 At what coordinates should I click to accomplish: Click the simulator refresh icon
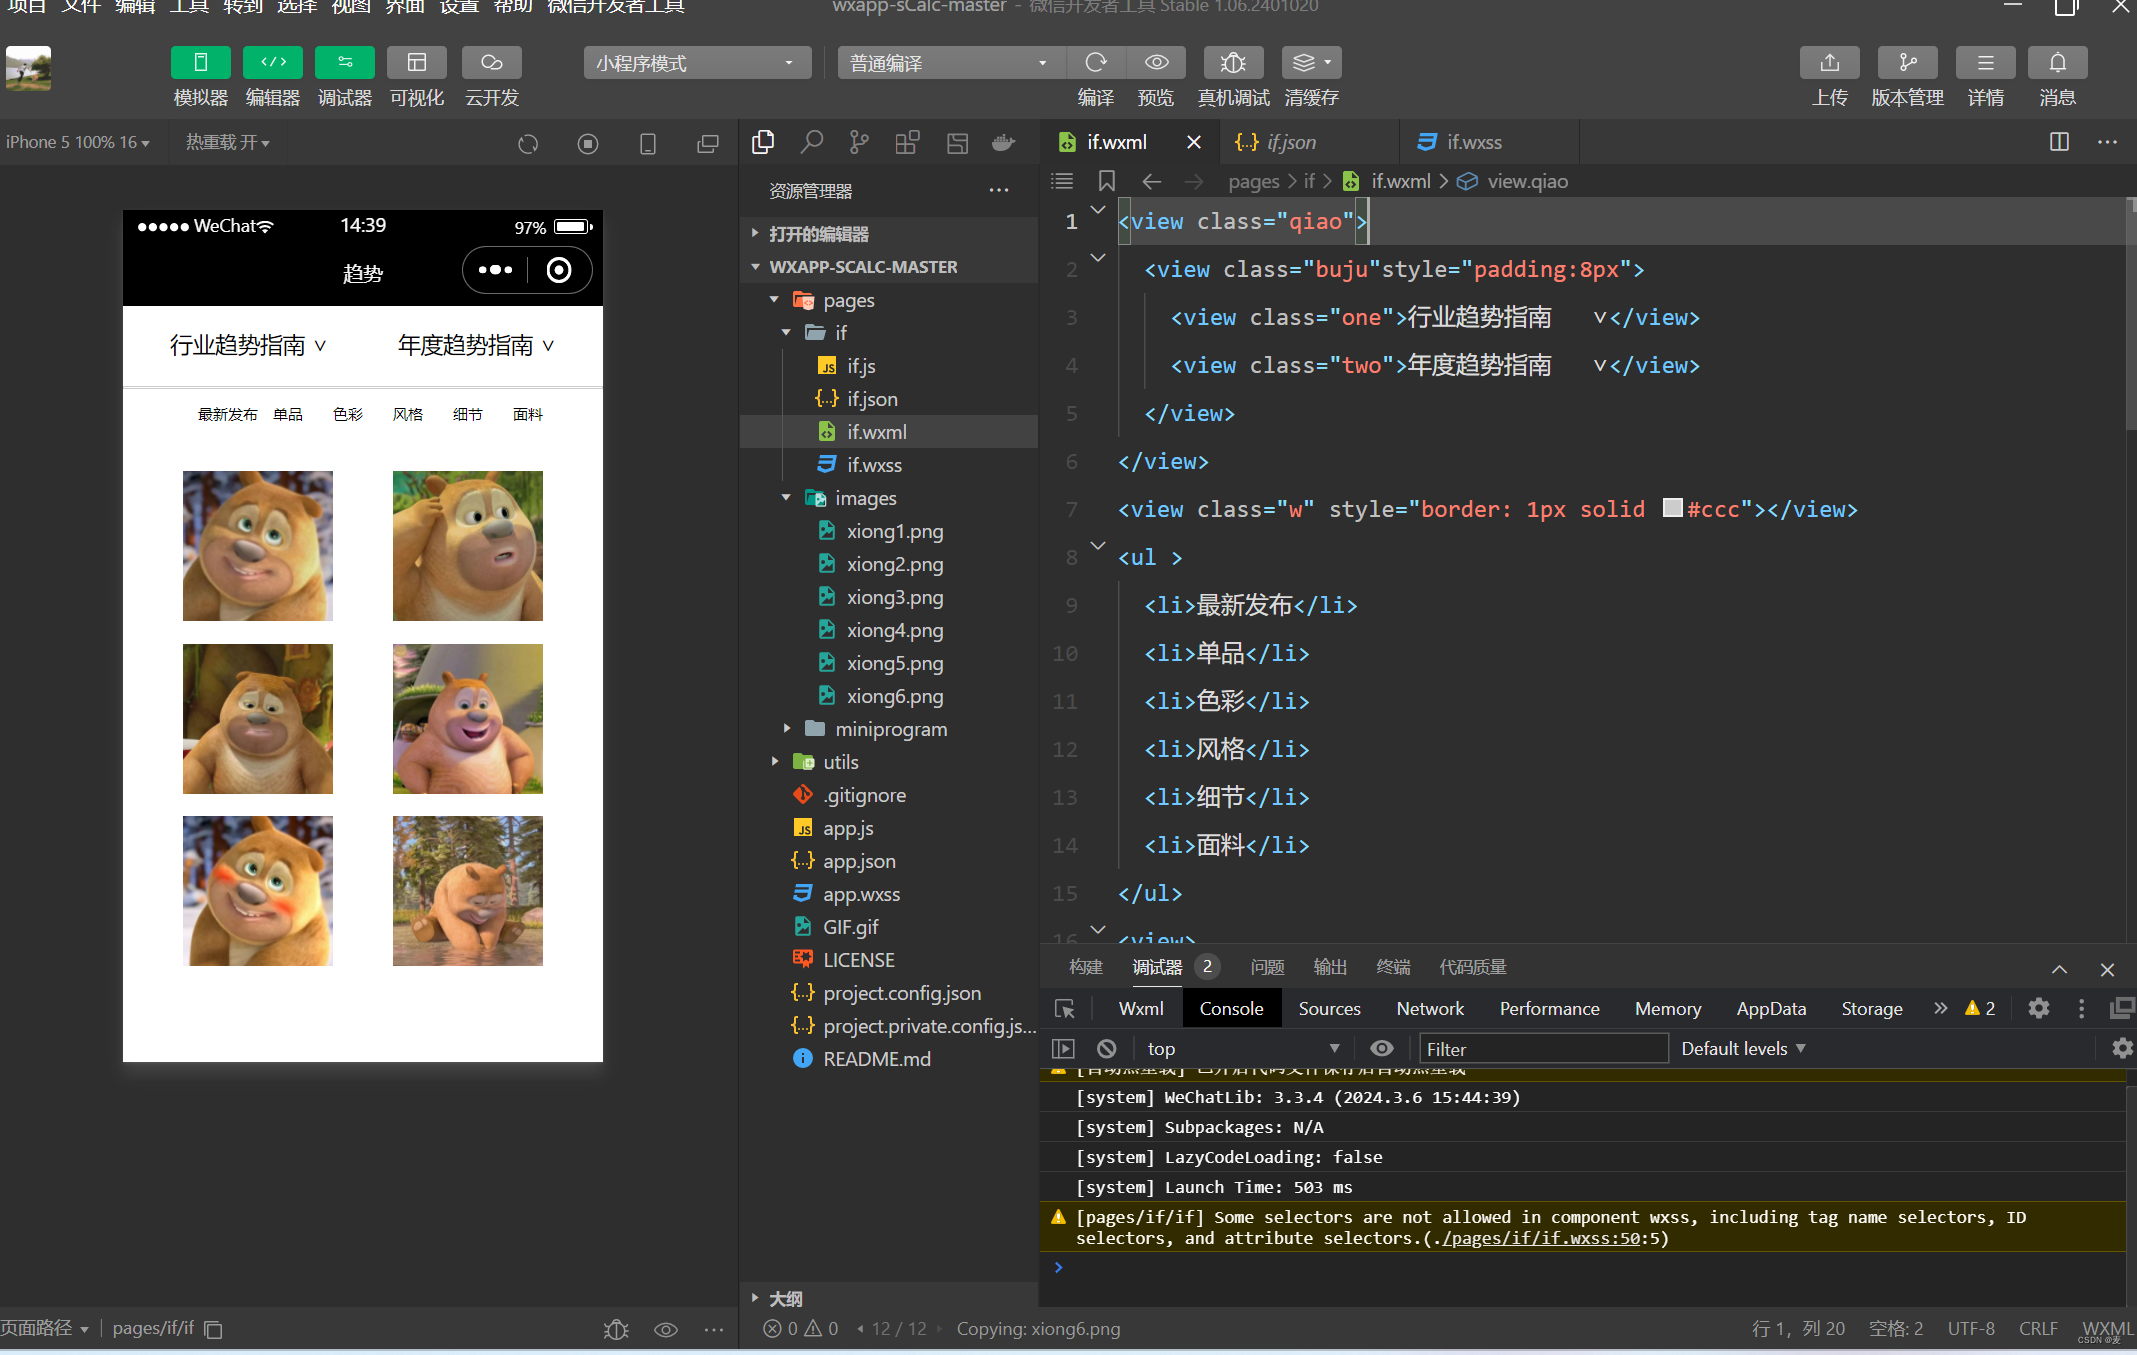point(528,144)
